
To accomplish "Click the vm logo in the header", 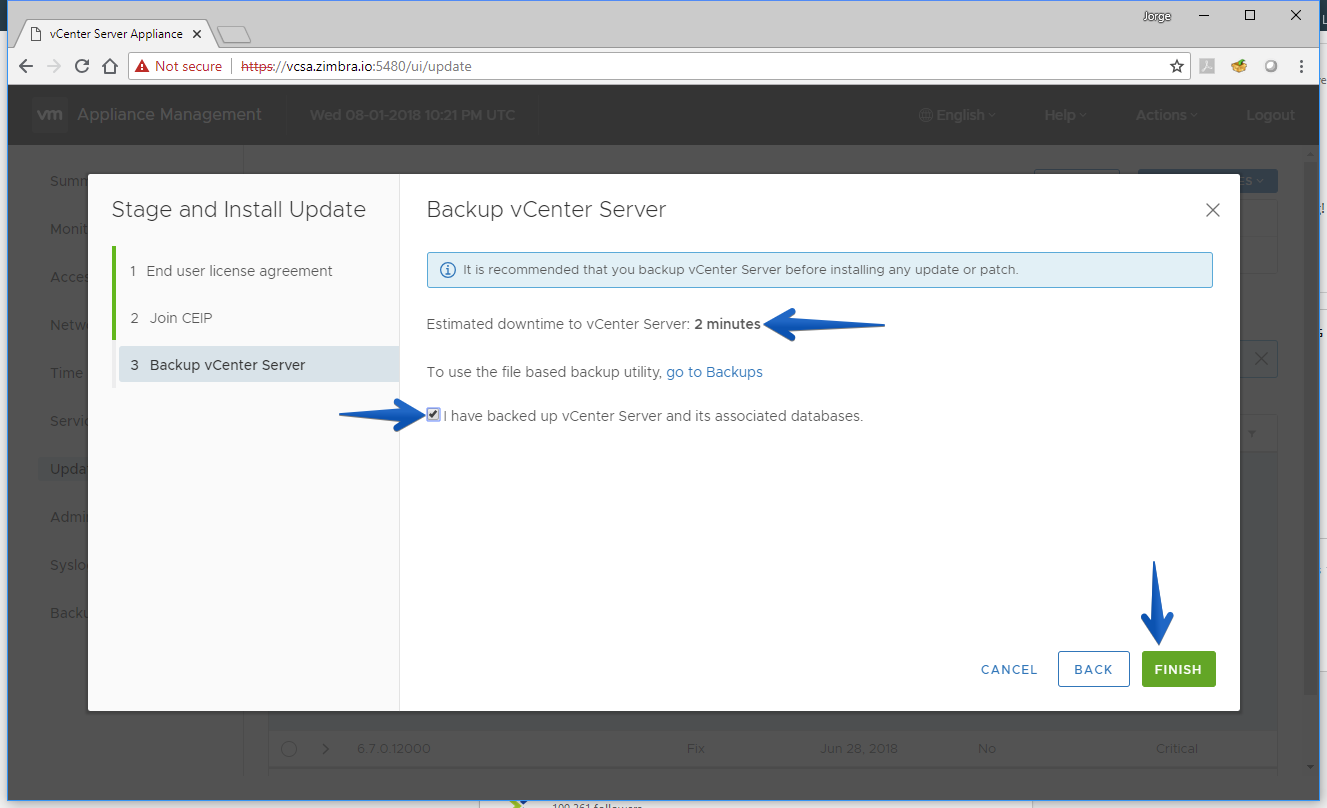I will [50, 114].
